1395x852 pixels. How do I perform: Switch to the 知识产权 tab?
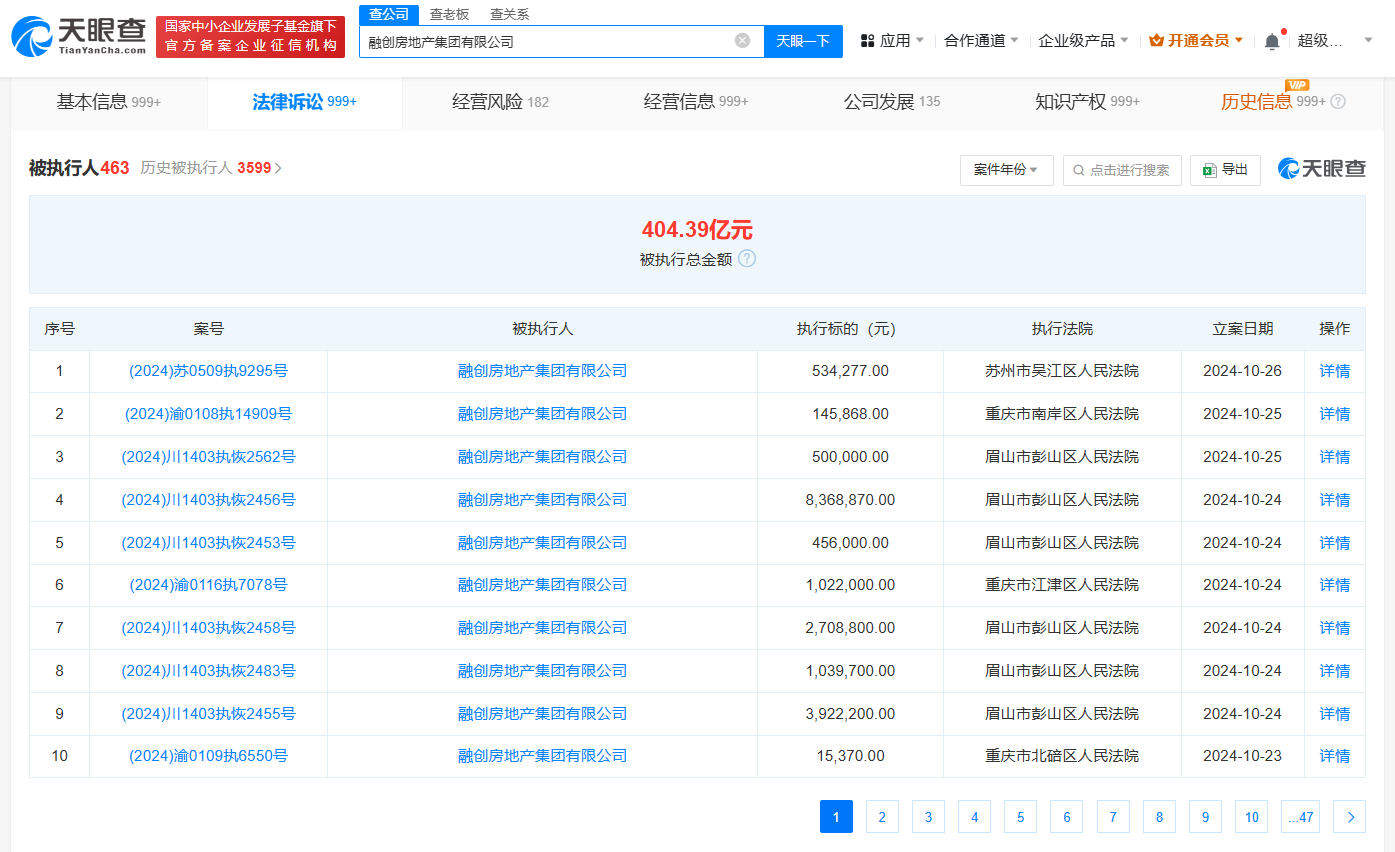pos(1087,102)
